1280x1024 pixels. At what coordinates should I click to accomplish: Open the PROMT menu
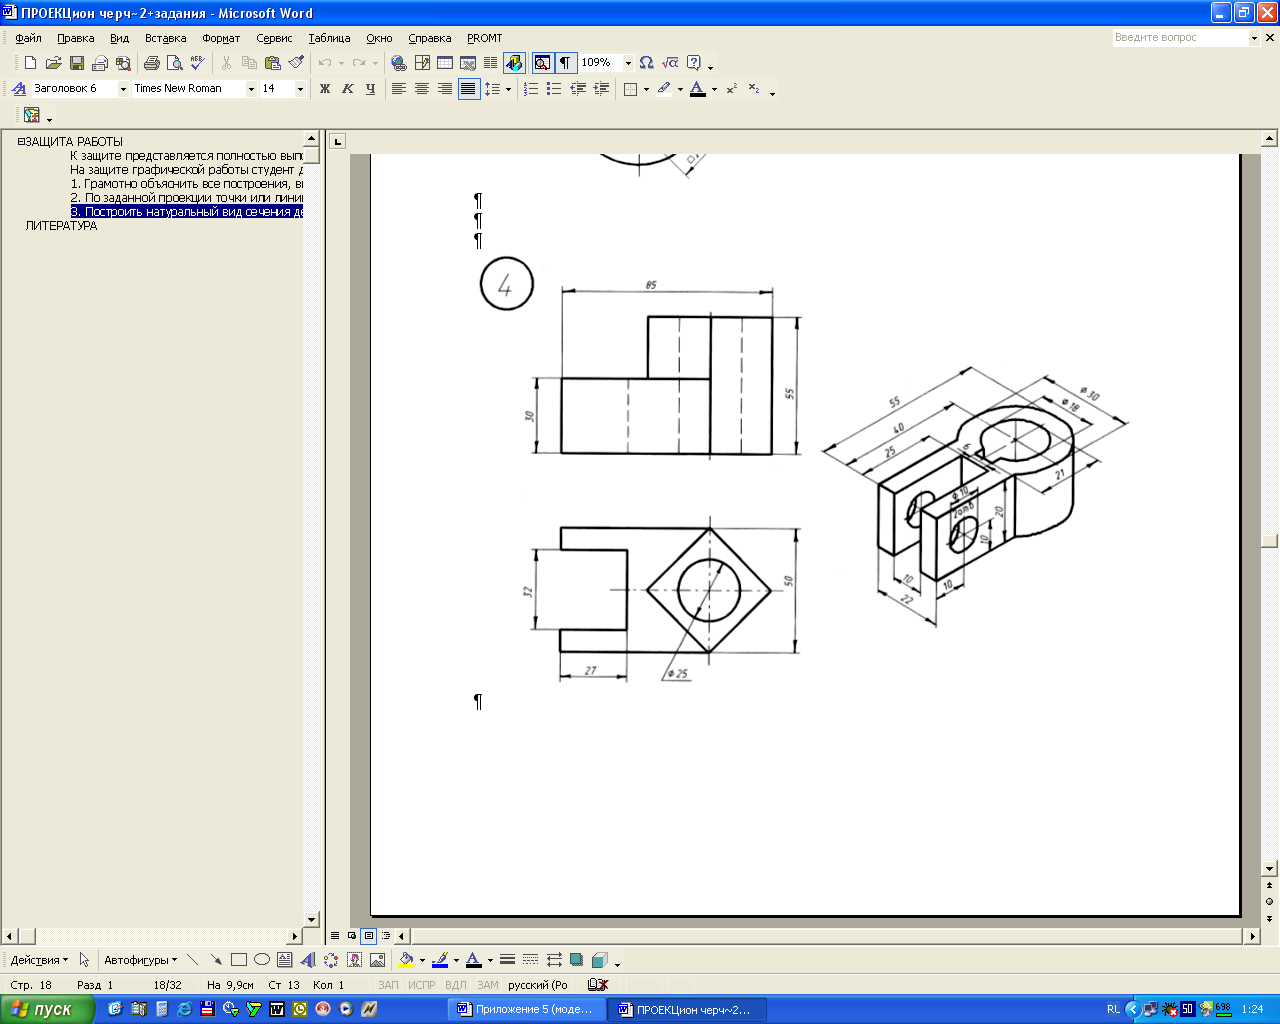(x=485, y=38)
